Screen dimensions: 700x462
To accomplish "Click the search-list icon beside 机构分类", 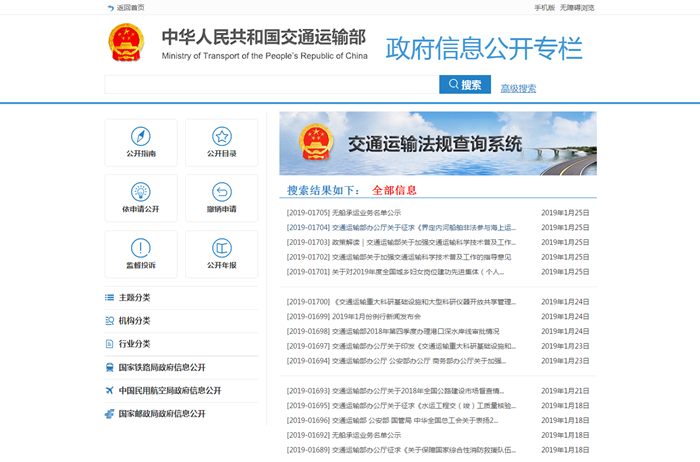I will pos(109,320).
